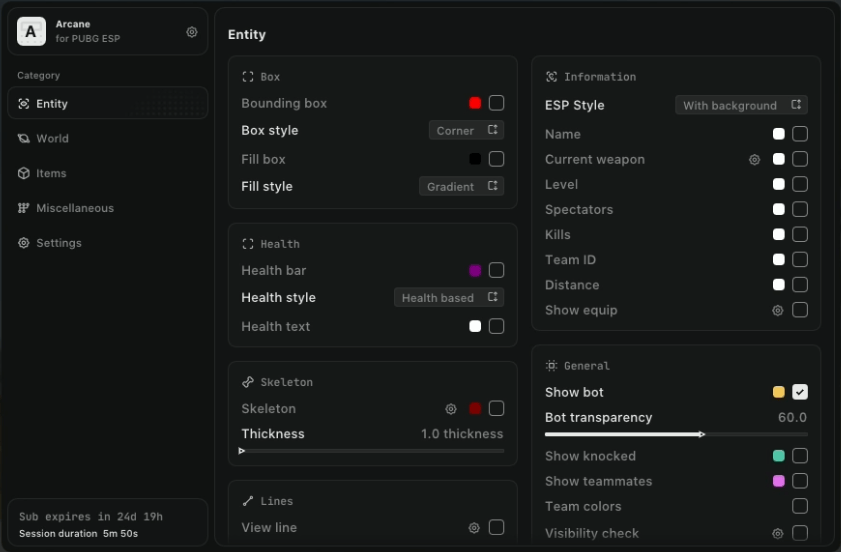The height and width of the screenshot is (552, 841).
Task: Click Visibility check gear icon
Action: 777,534
